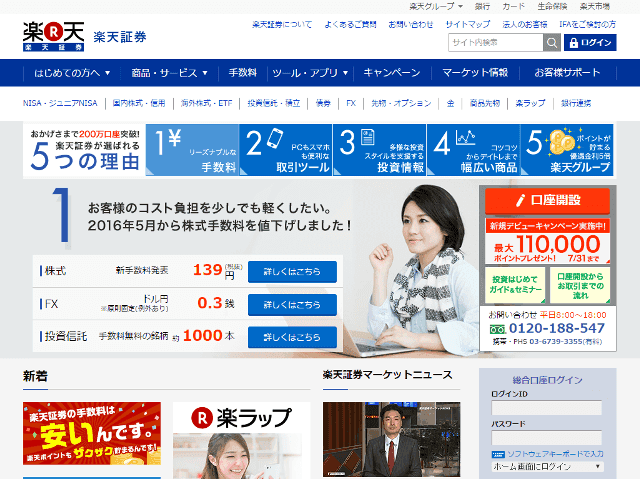The width and height of the screenshot is (640, 480).
Task: Open the 楽天市場 link in top bar
Action: (x=595, y=7)
